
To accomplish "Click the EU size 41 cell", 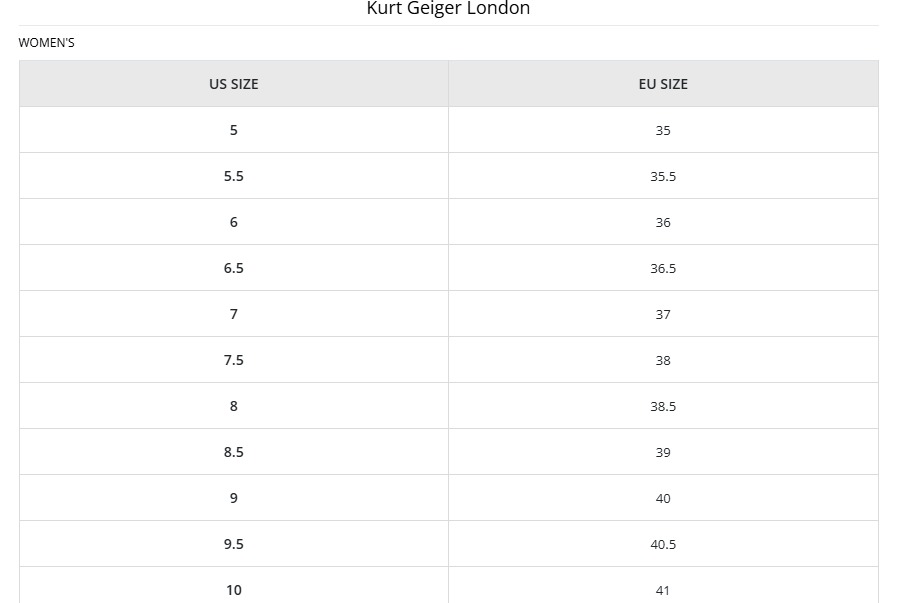I will pos(663,585).
